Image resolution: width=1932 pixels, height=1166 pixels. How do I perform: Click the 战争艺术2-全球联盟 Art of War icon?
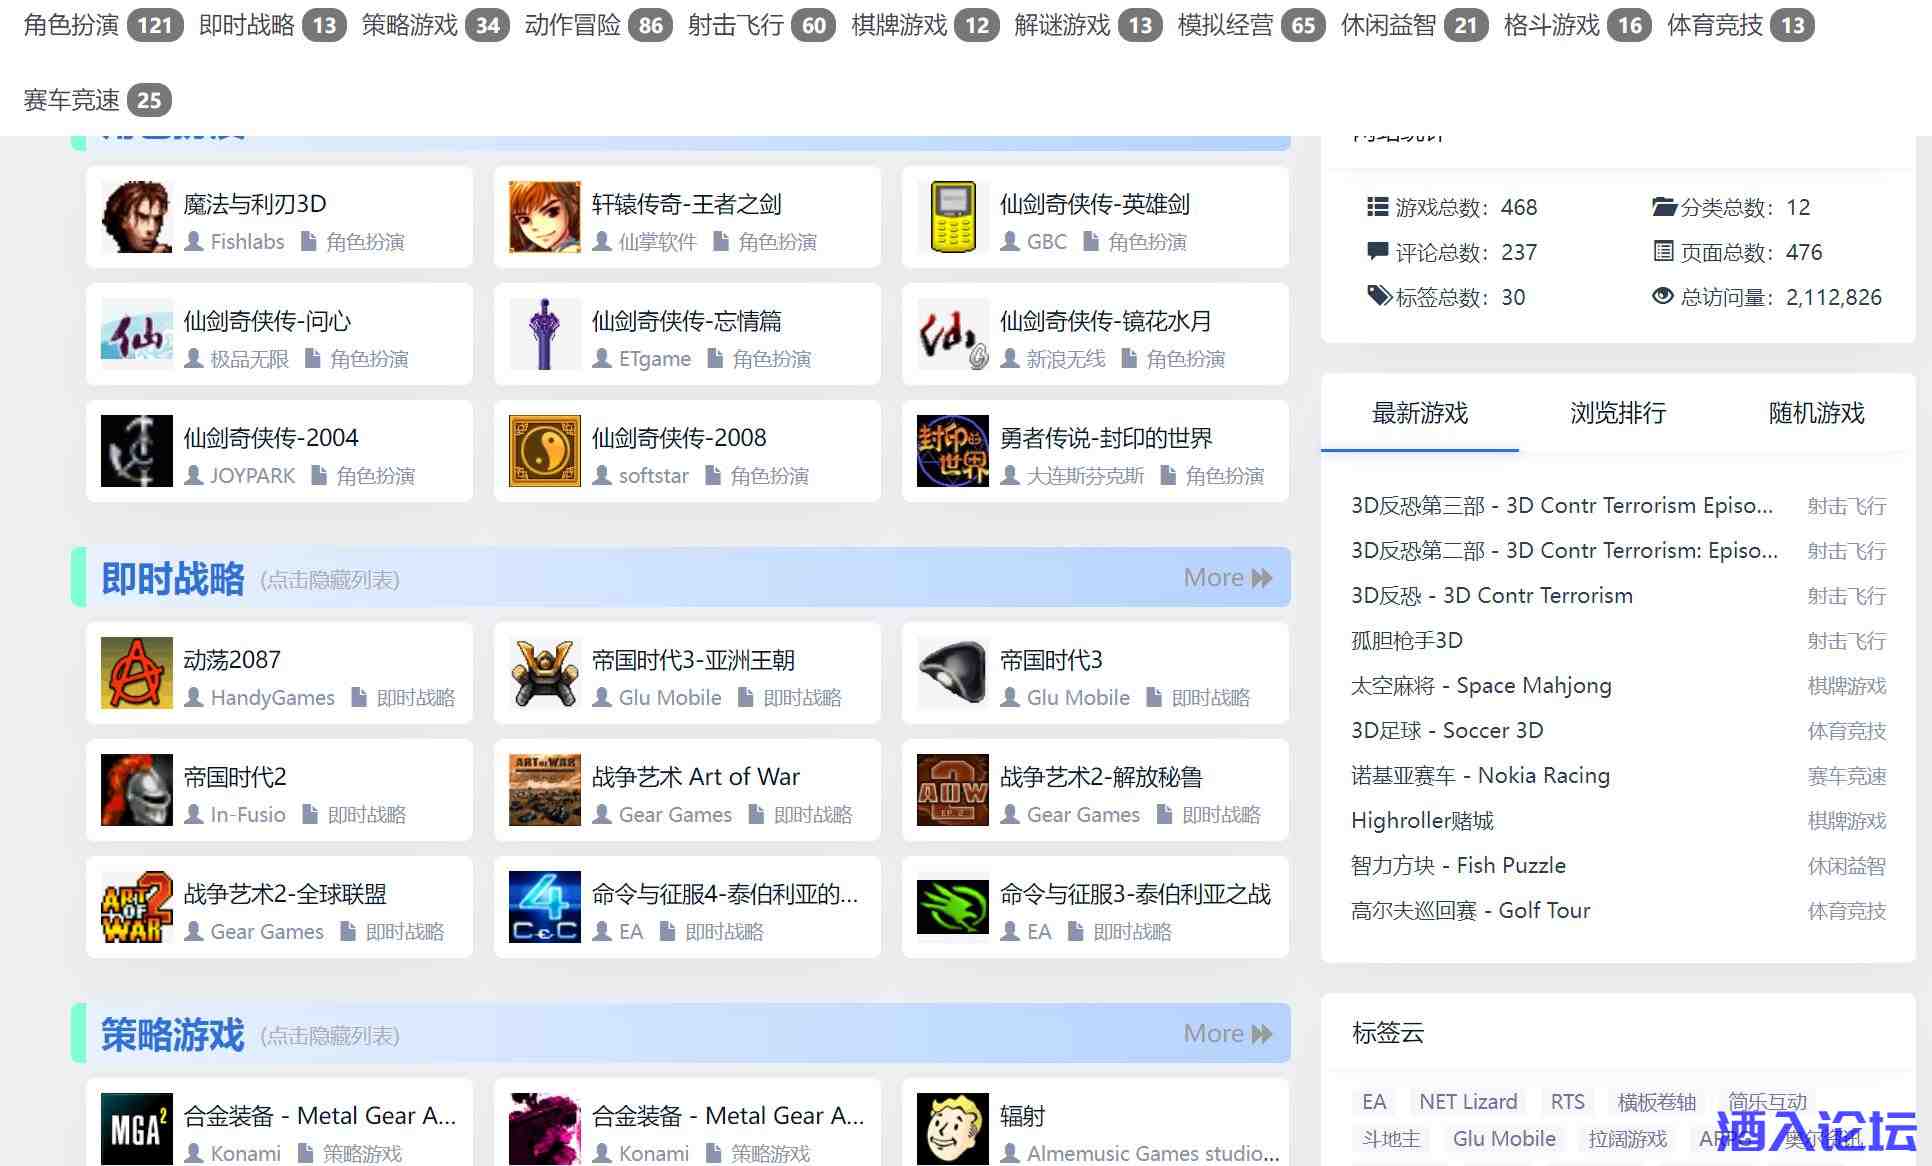[x=136, y=907]
